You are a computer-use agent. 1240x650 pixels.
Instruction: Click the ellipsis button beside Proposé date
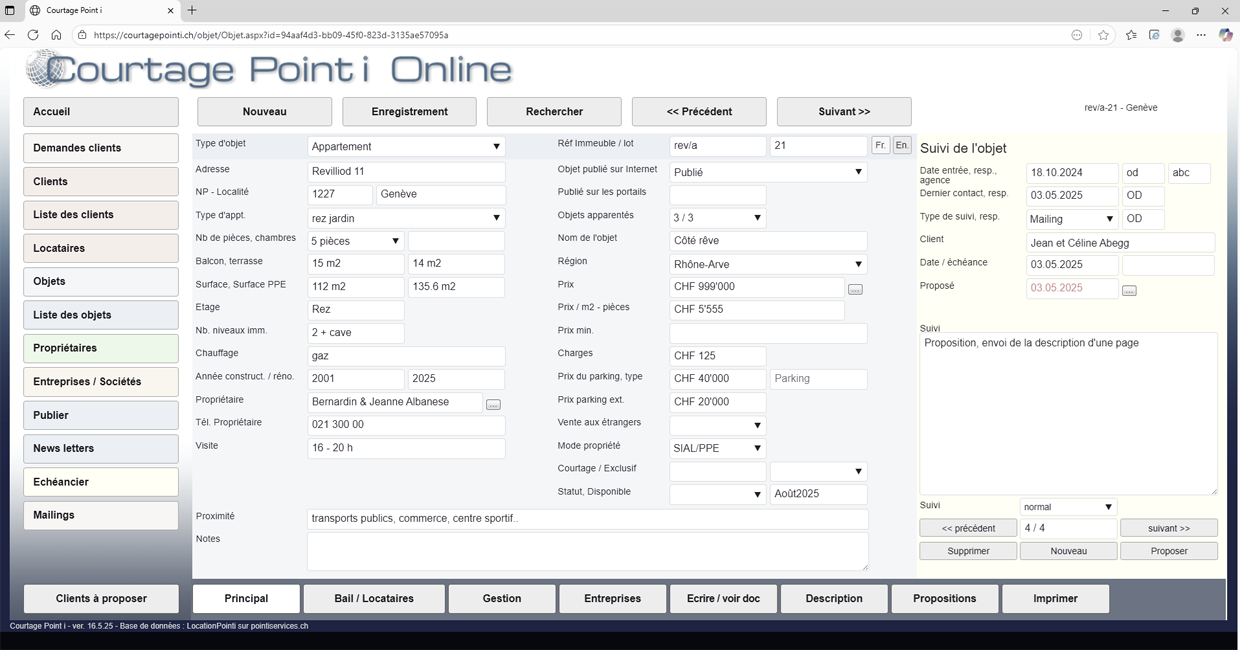1129,291
